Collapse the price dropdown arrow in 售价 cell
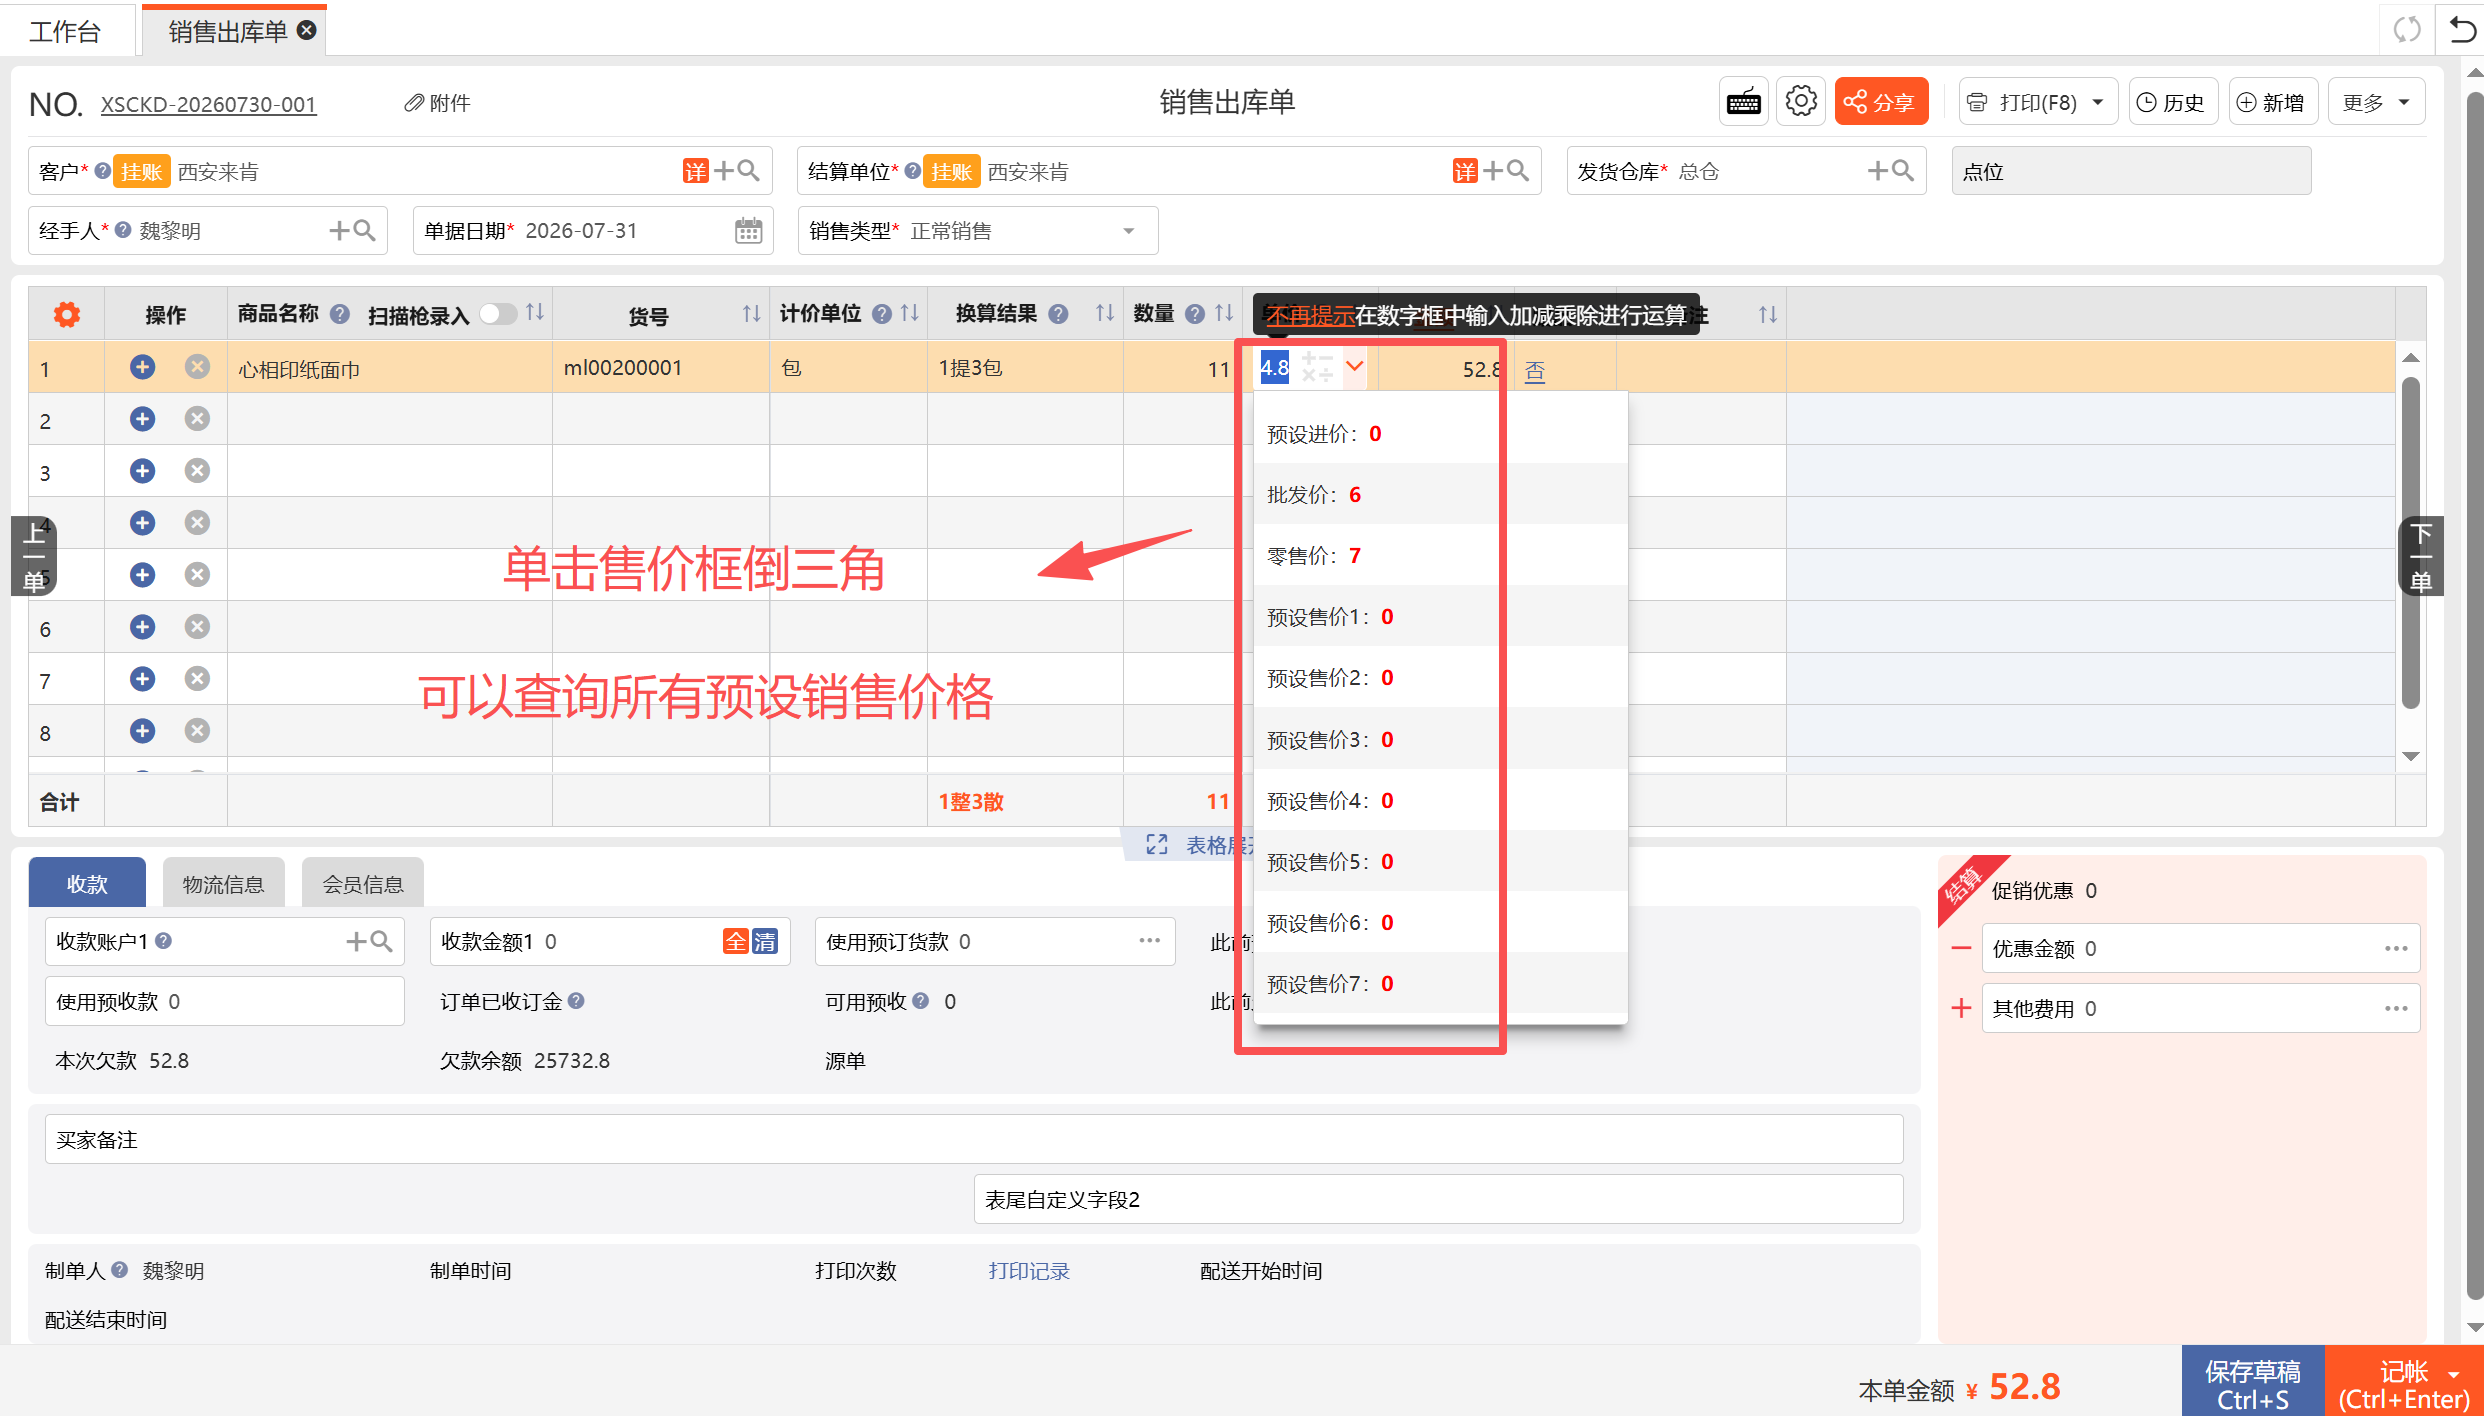The image size is (2484, 1416). pyautogui.click(x=1354, y=367)
